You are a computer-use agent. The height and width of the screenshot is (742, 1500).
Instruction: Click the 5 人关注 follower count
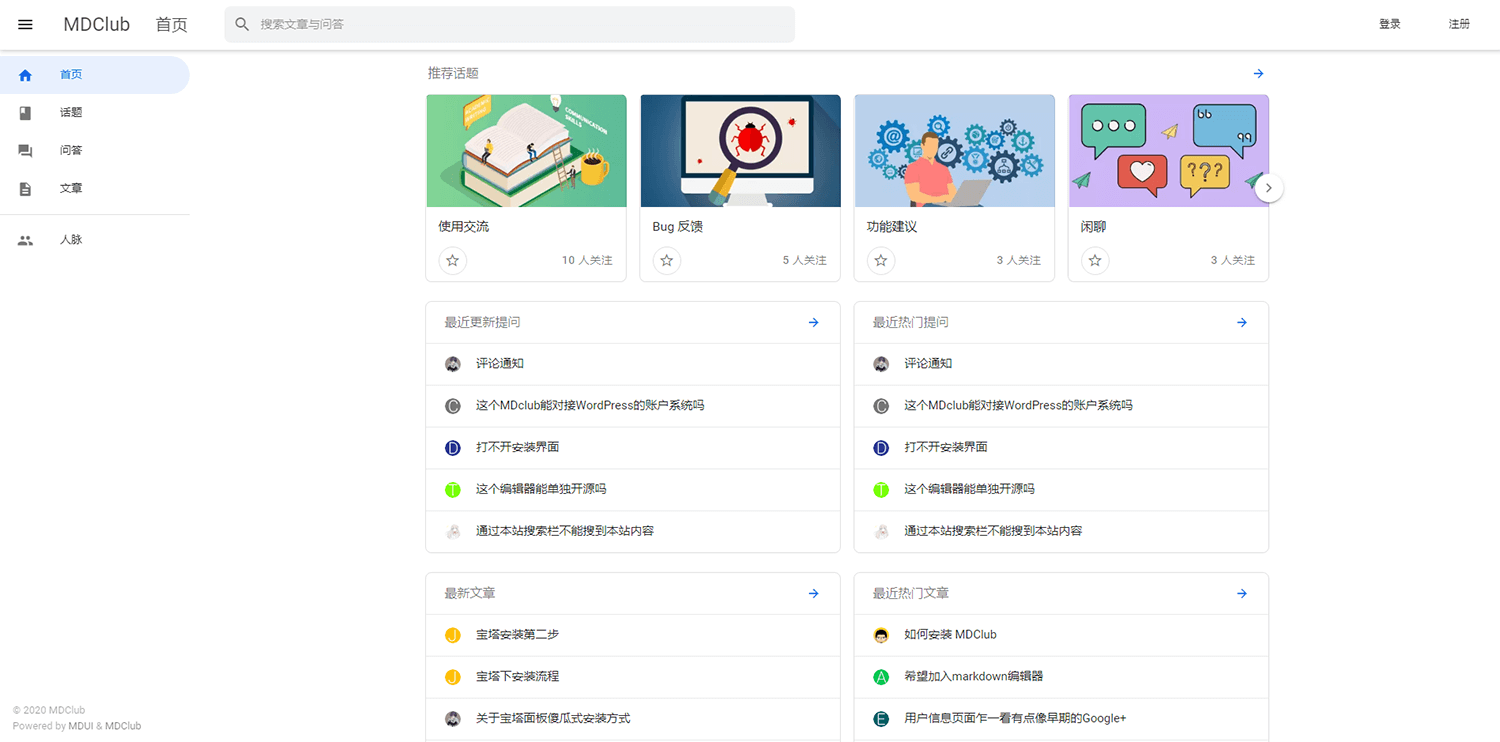[x=805, y=260]
